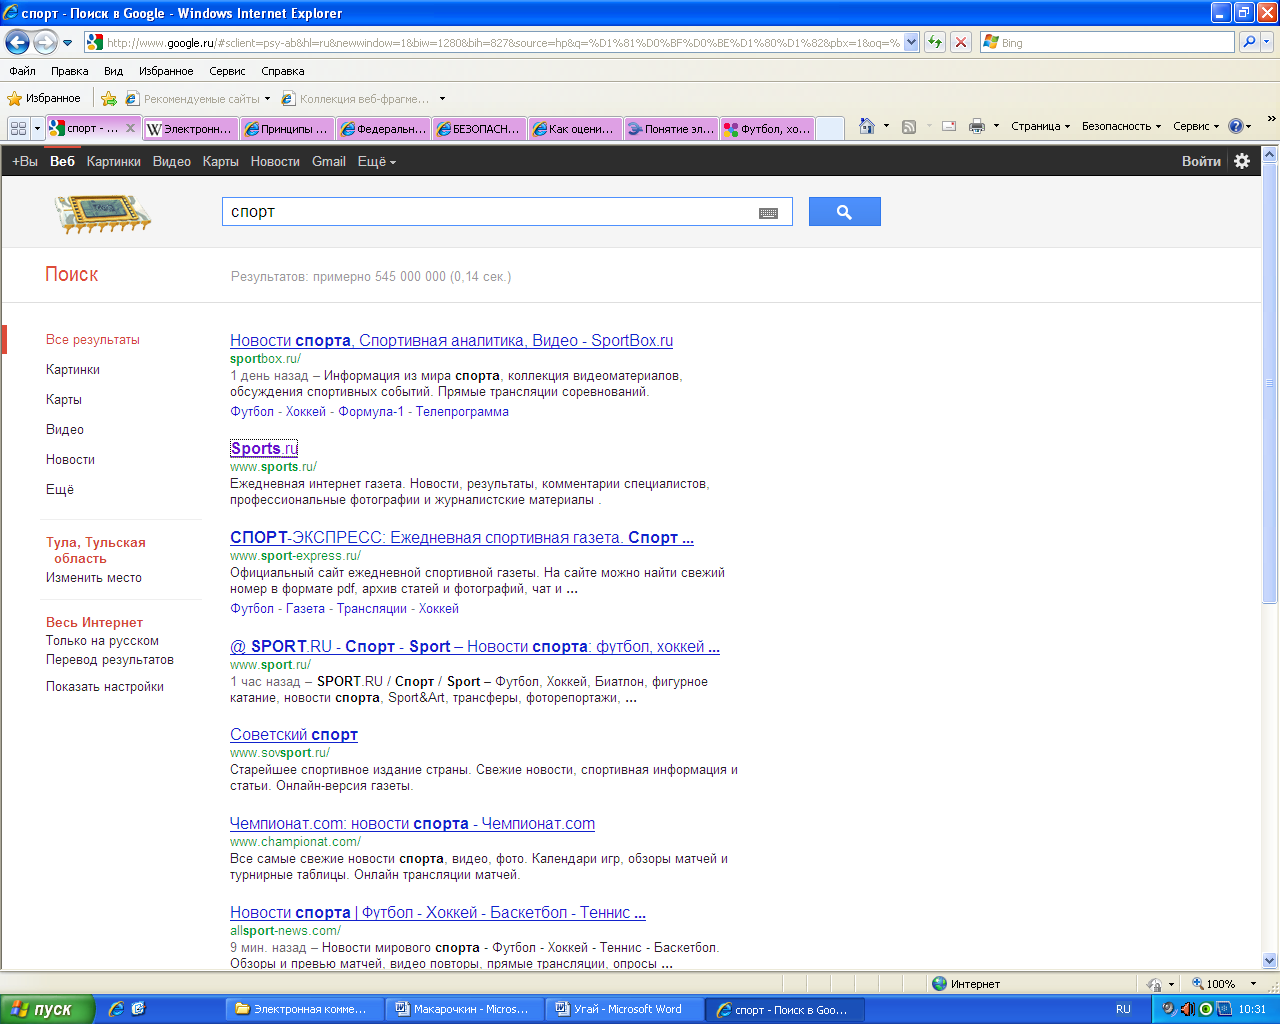Click 'Новости' in Google top navigation bar
1280x1024 pixels.
(x=275, y=161)
